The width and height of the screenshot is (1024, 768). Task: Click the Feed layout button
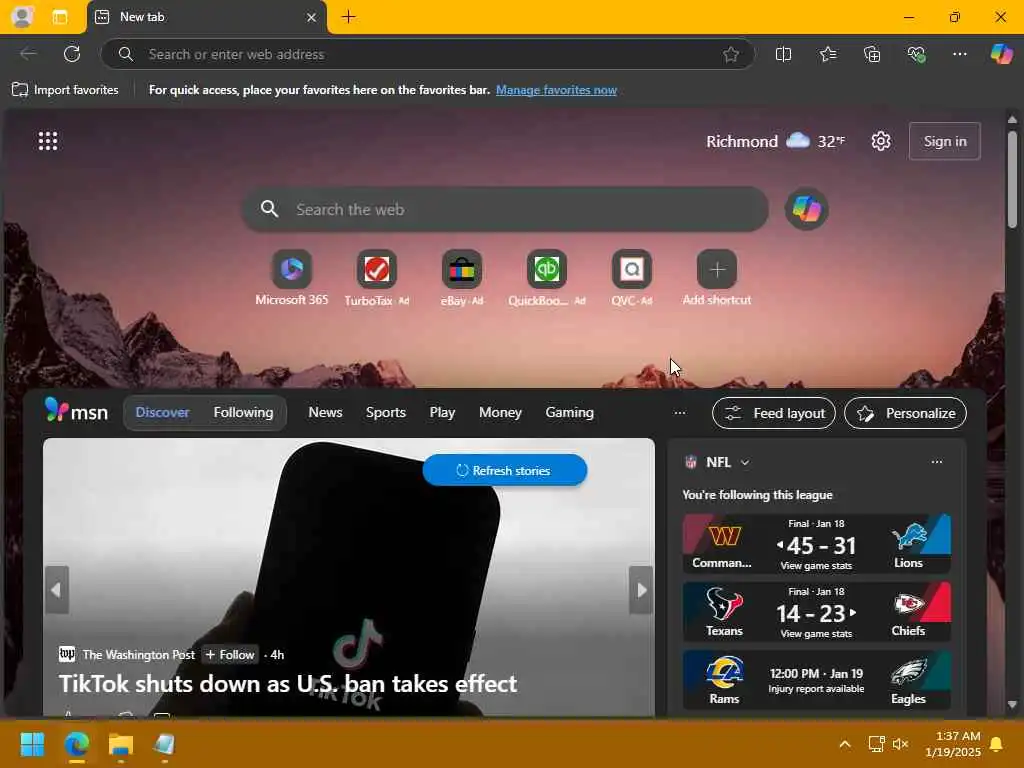[774, 413]
